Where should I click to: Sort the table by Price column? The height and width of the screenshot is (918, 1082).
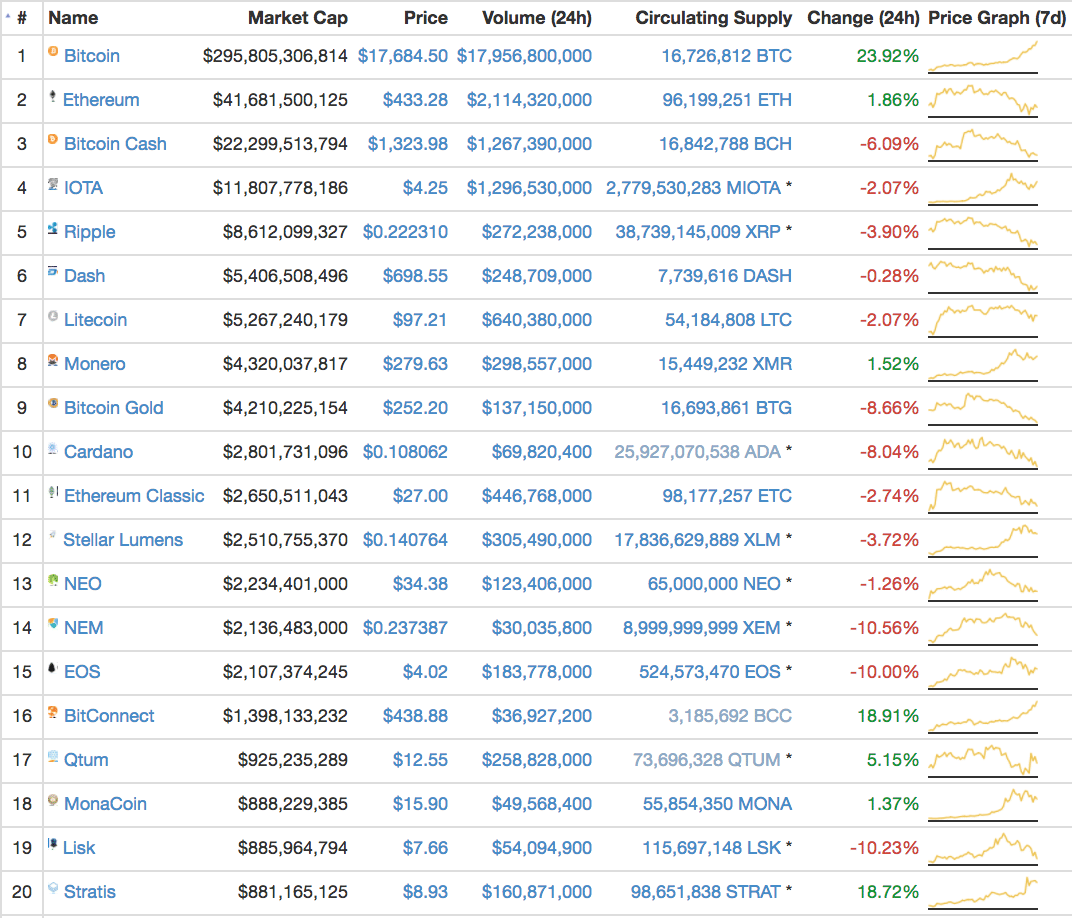point(425,17)
